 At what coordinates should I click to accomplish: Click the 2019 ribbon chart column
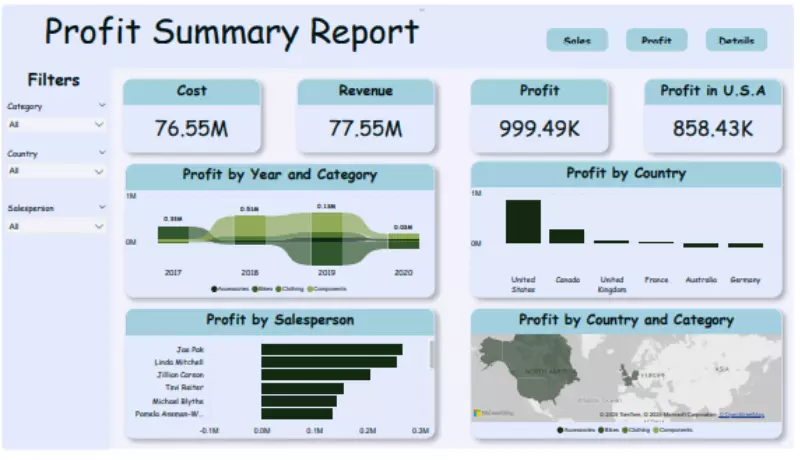point(327,239)
